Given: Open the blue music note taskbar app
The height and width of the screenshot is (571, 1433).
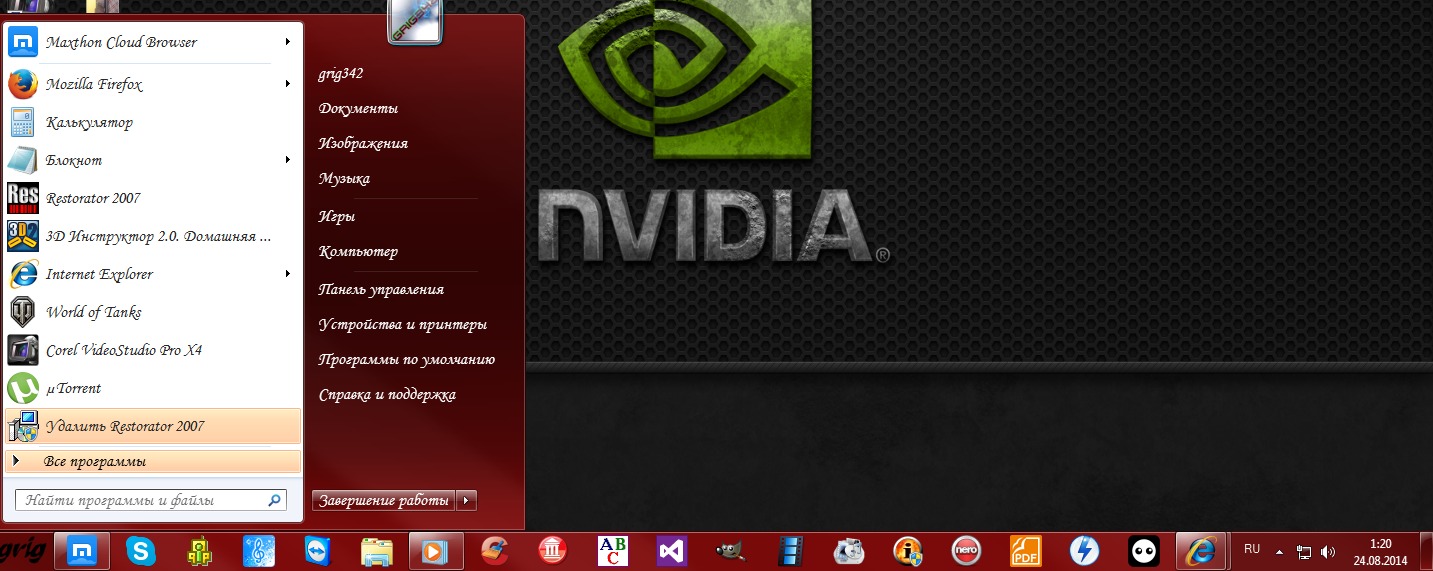Looking at the screenshot, I should [x=259, y=551].
